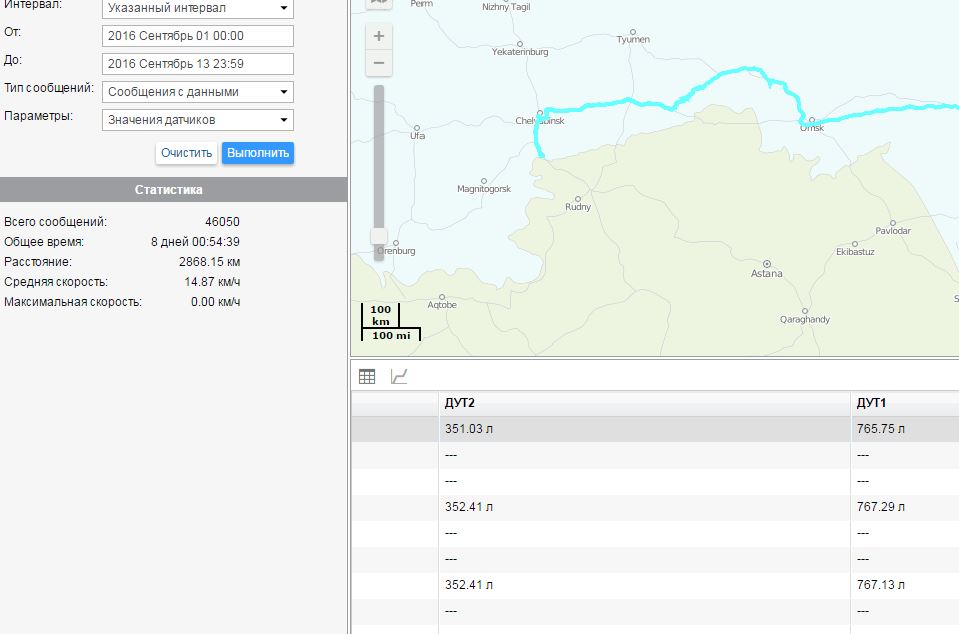The width and height of the screenshot is (959, 634).
Task: Open the Интервал dropdown
Action: click(x=198, y=8)
